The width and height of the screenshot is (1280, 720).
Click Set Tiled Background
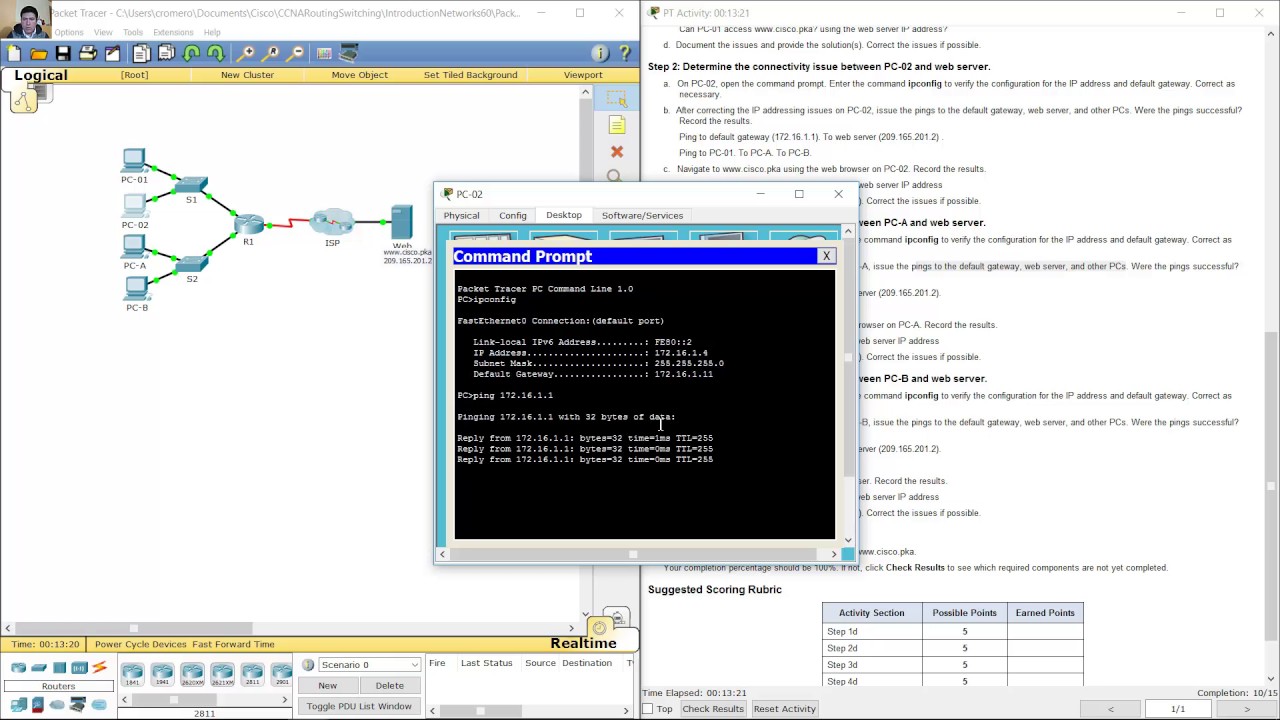(x=470, y=75)
